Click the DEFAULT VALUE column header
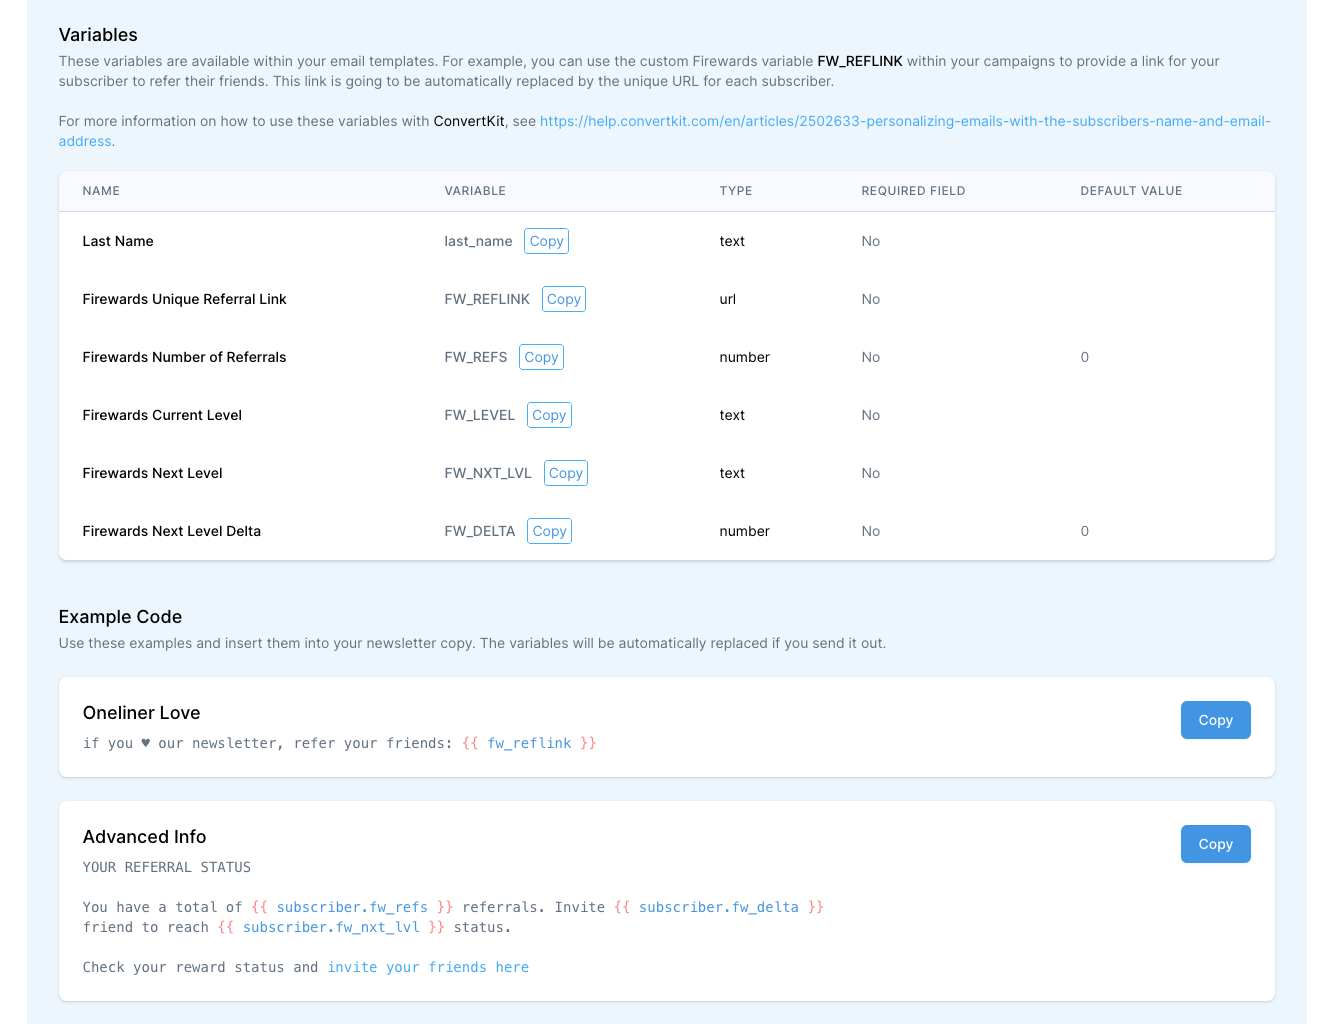1334x1024 pixels. coord(1131,191)
